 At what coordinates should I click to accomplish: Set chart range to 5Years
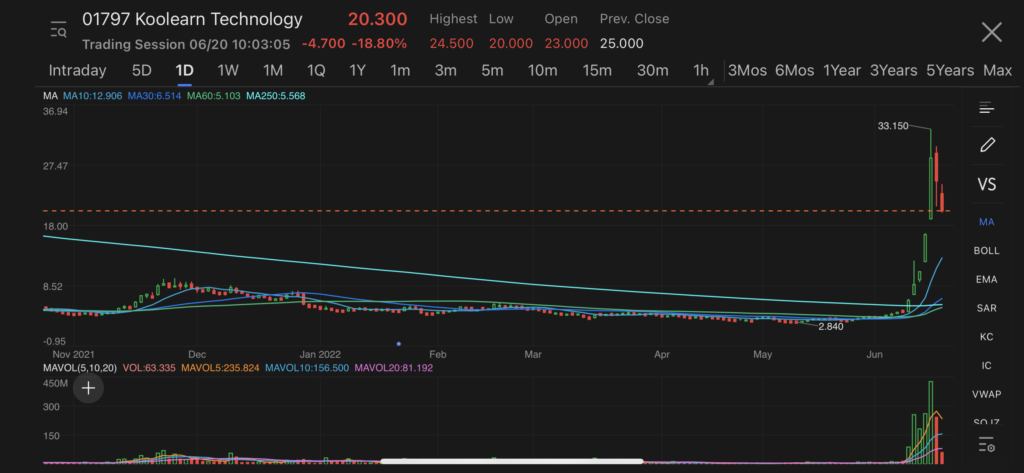(950, 71)
